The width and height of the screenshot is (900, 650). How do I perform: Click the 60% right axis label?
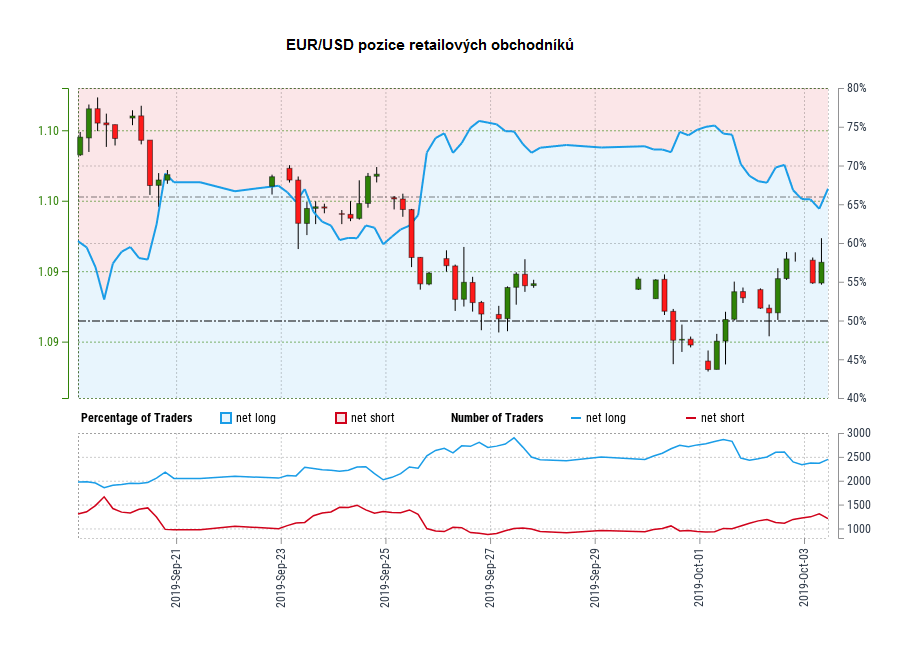[x=856, y=243]
